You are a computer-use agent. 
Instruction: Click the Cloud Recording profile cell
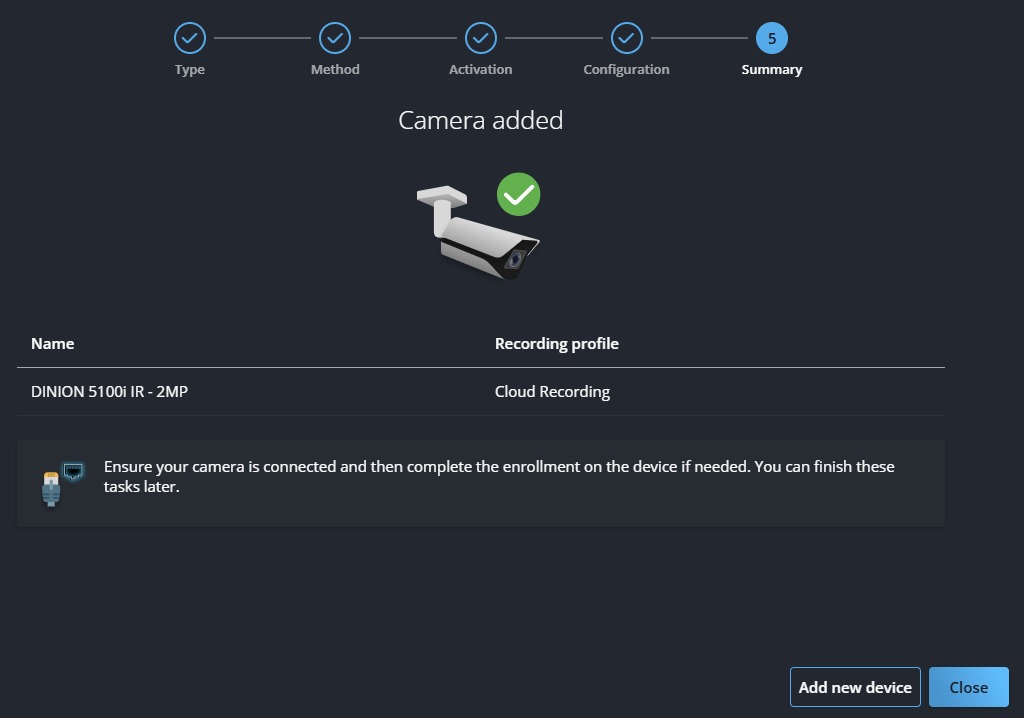tap(552, 392)
